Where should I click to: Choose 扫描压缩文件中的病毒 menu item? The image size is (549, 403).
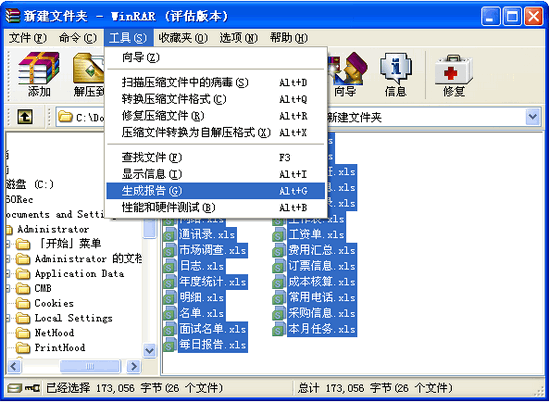coord(216,83)
